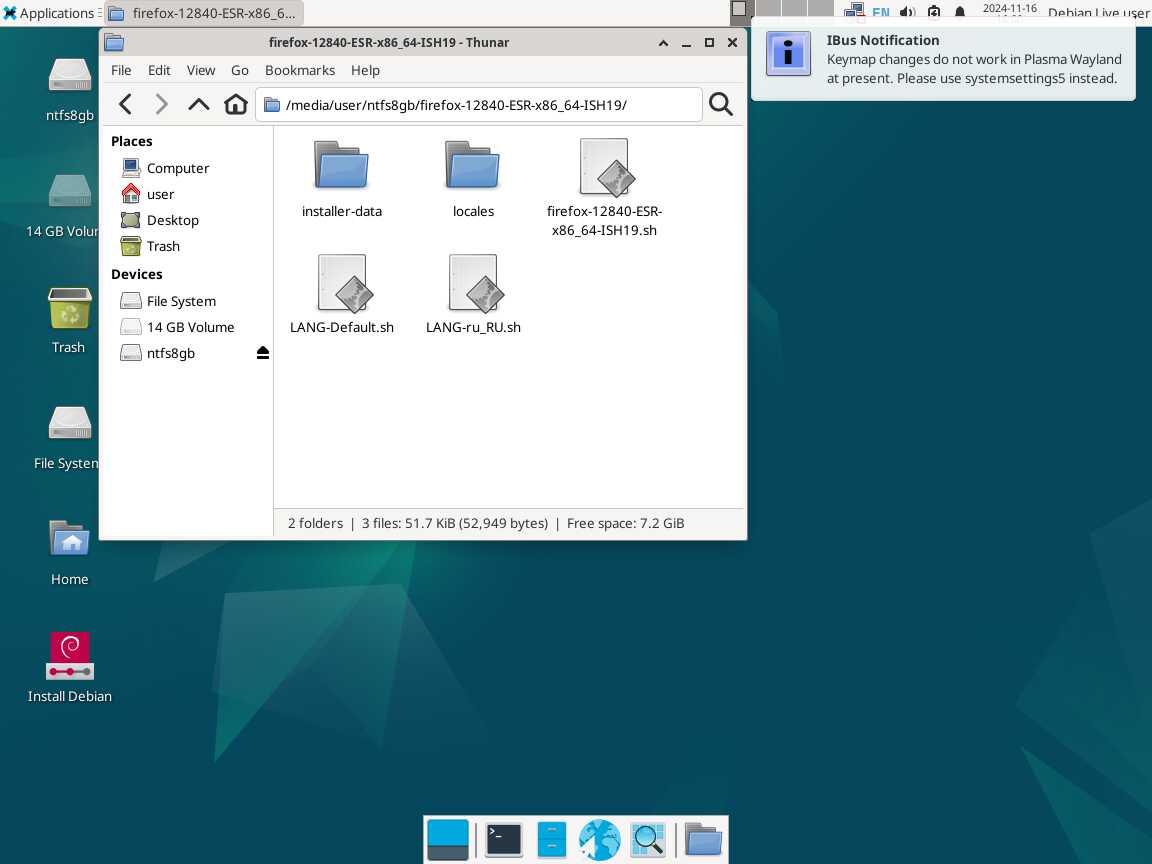Launch file manager from the dock
The image size is (1152, 864).
[x=551, y=839]
